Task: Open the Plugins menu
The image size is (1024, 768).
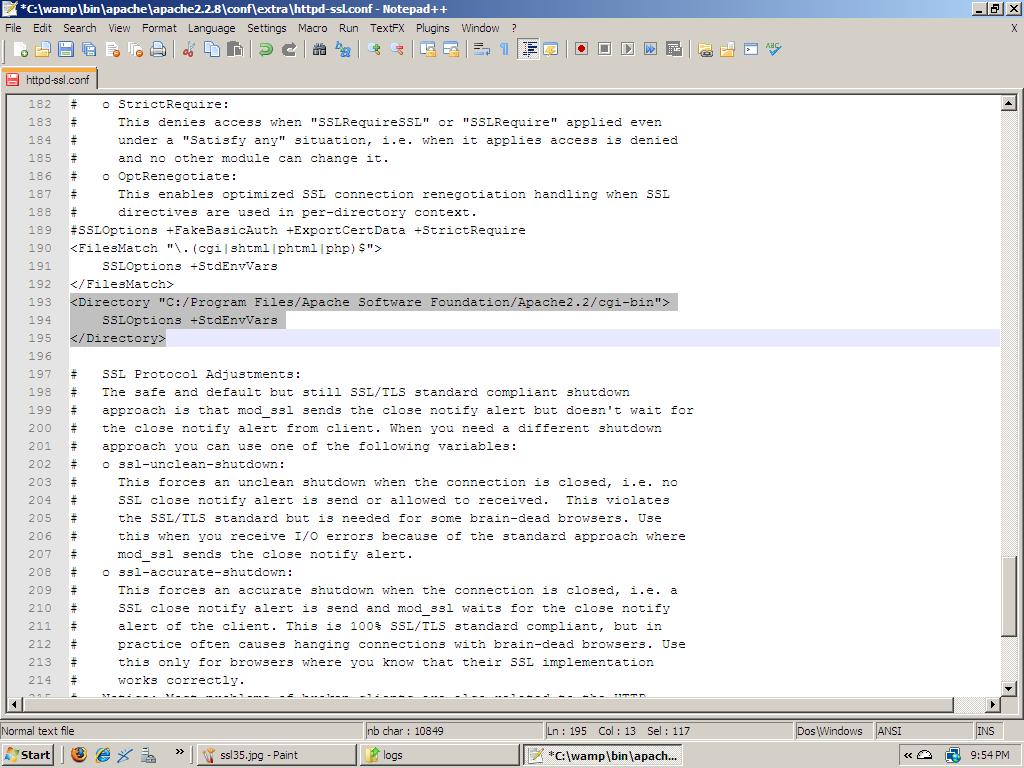Action: pyautogui.click(x=432, y=28)
